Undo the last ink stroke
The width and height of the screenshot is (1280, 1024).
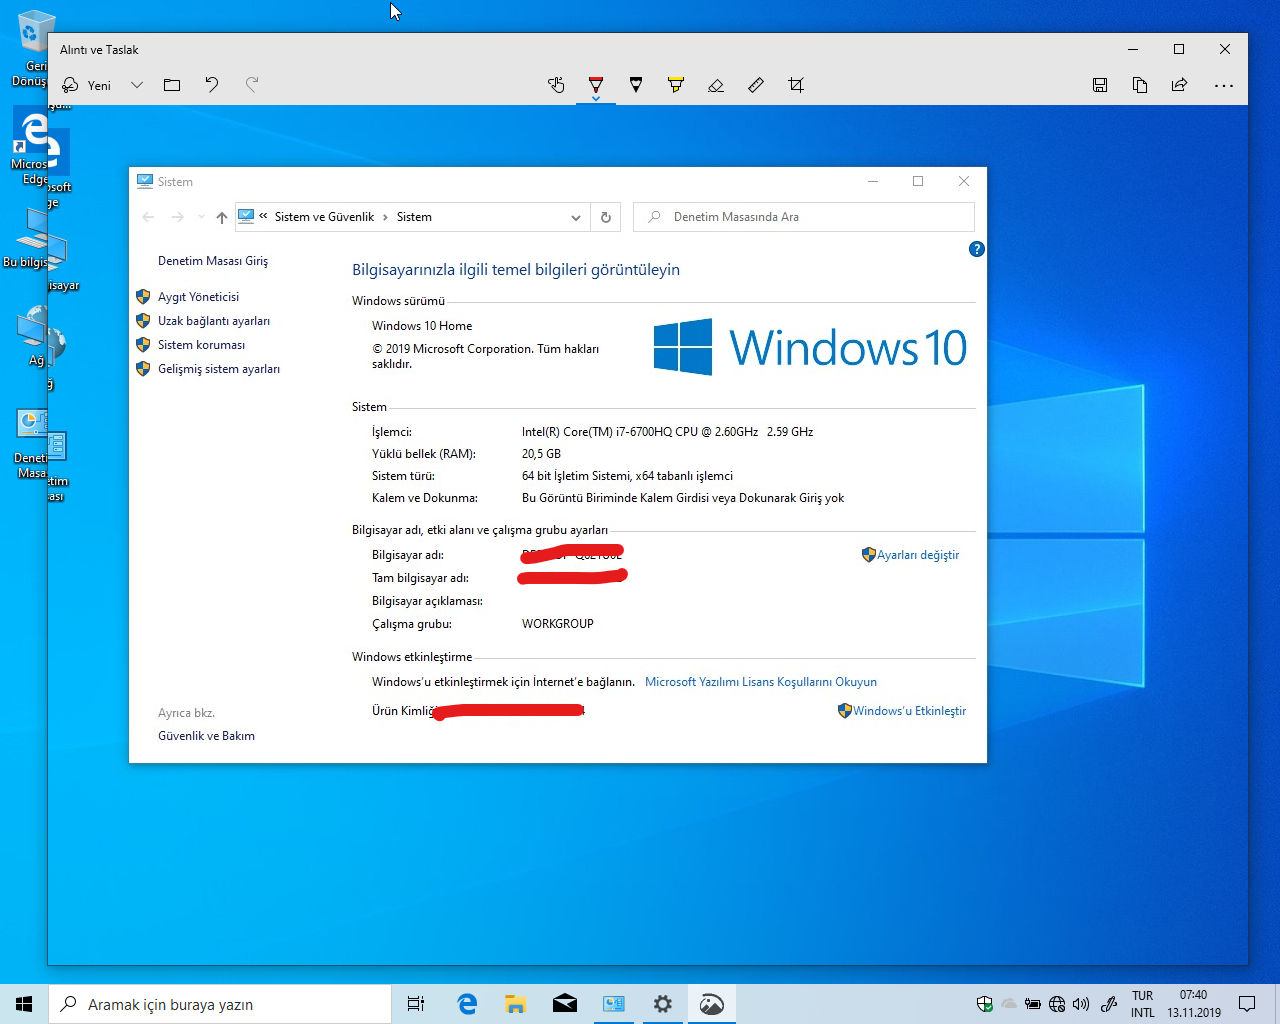click(x=212, y=85)
